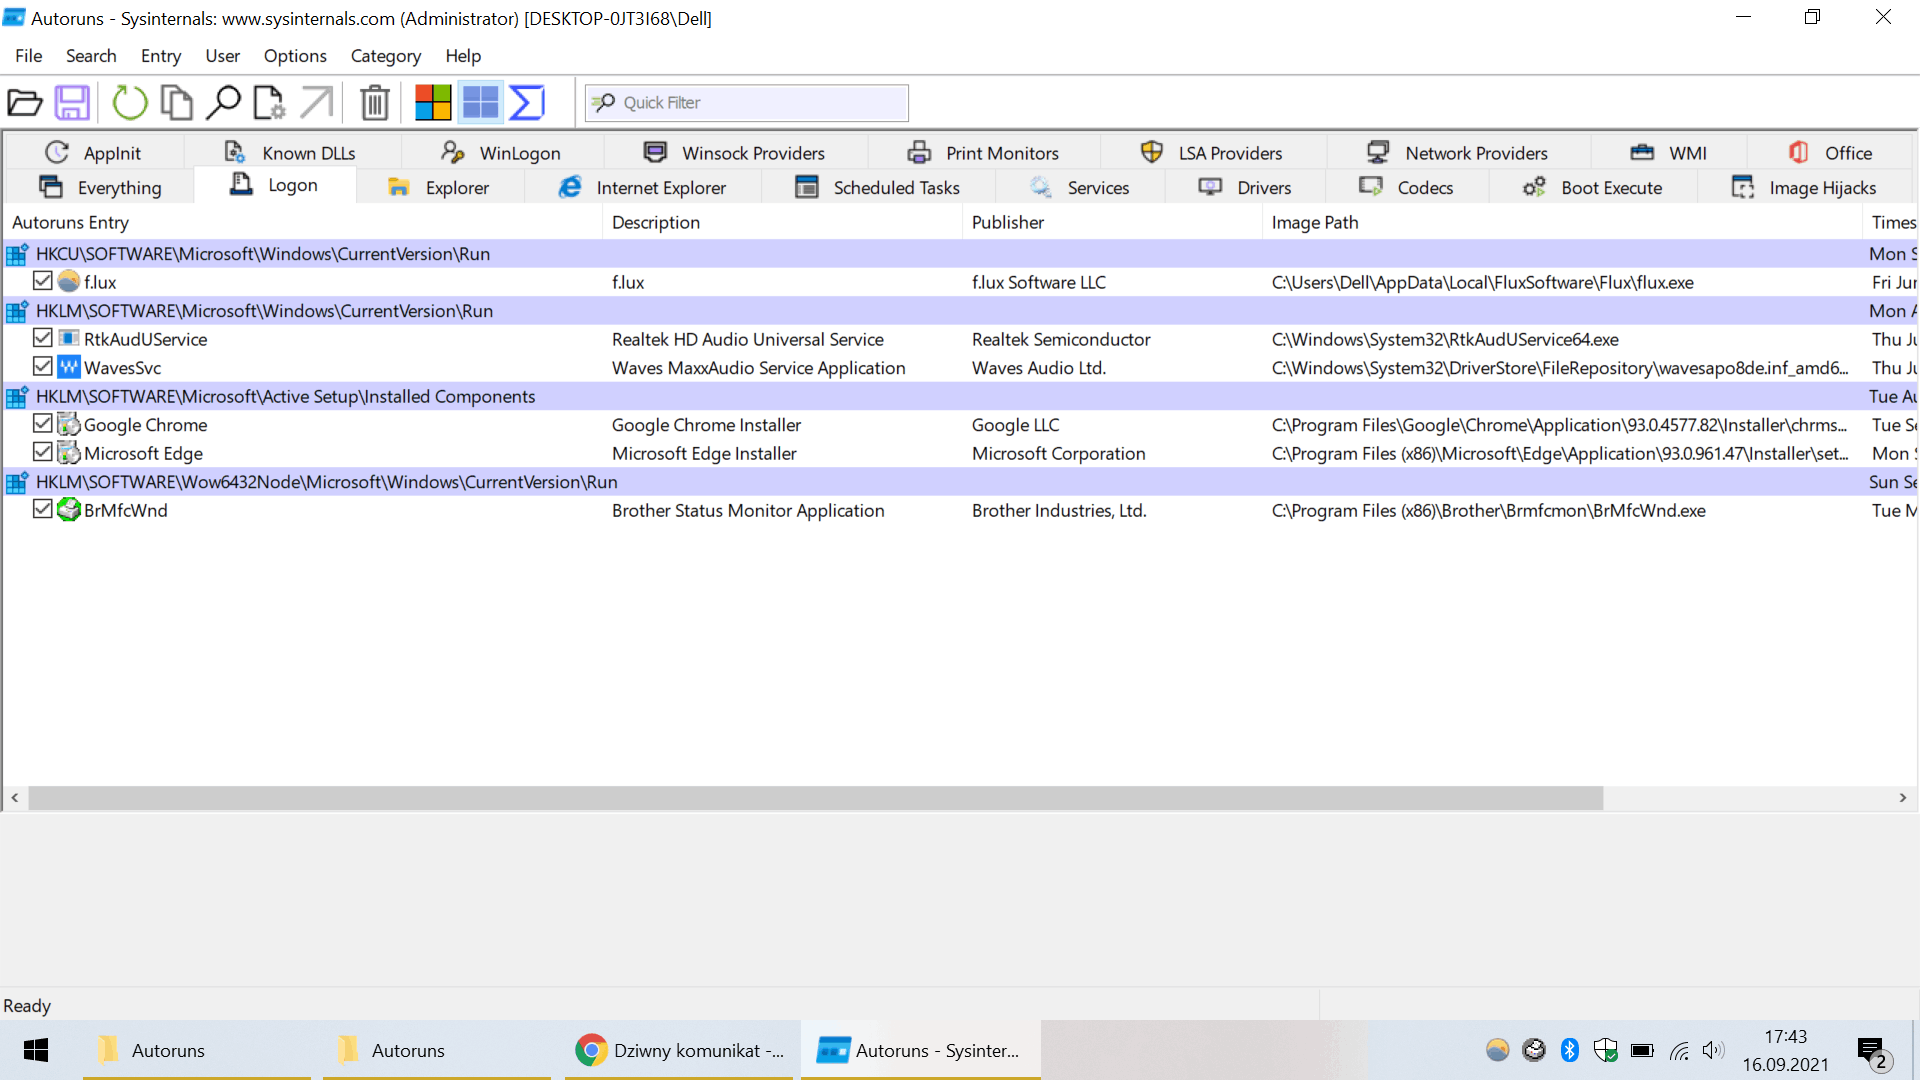Open the Category menu
This screenshot has width=1920, height=1080.
coord(385,56)
